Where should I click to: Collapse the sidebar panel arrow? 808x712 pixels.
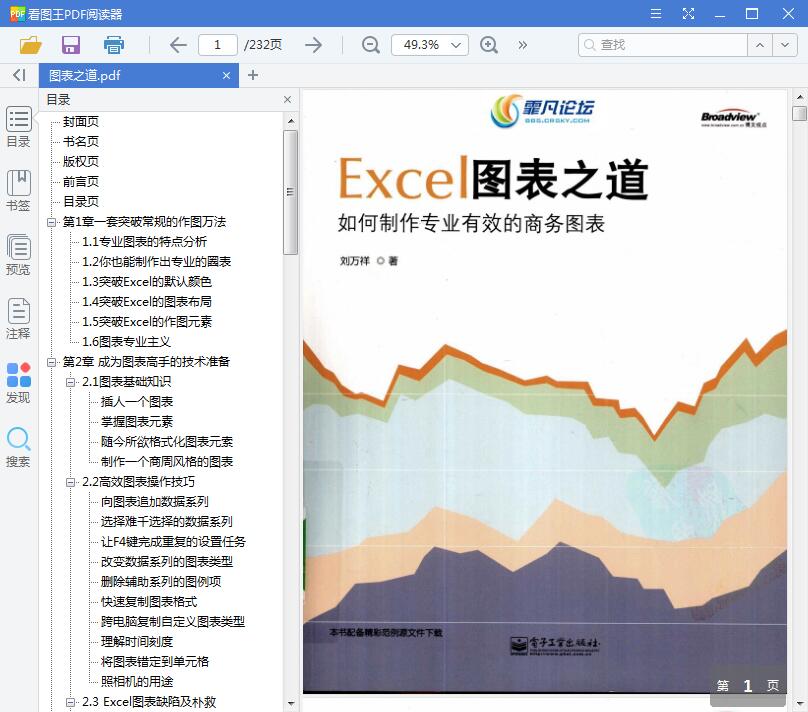(x=19, y=75)
